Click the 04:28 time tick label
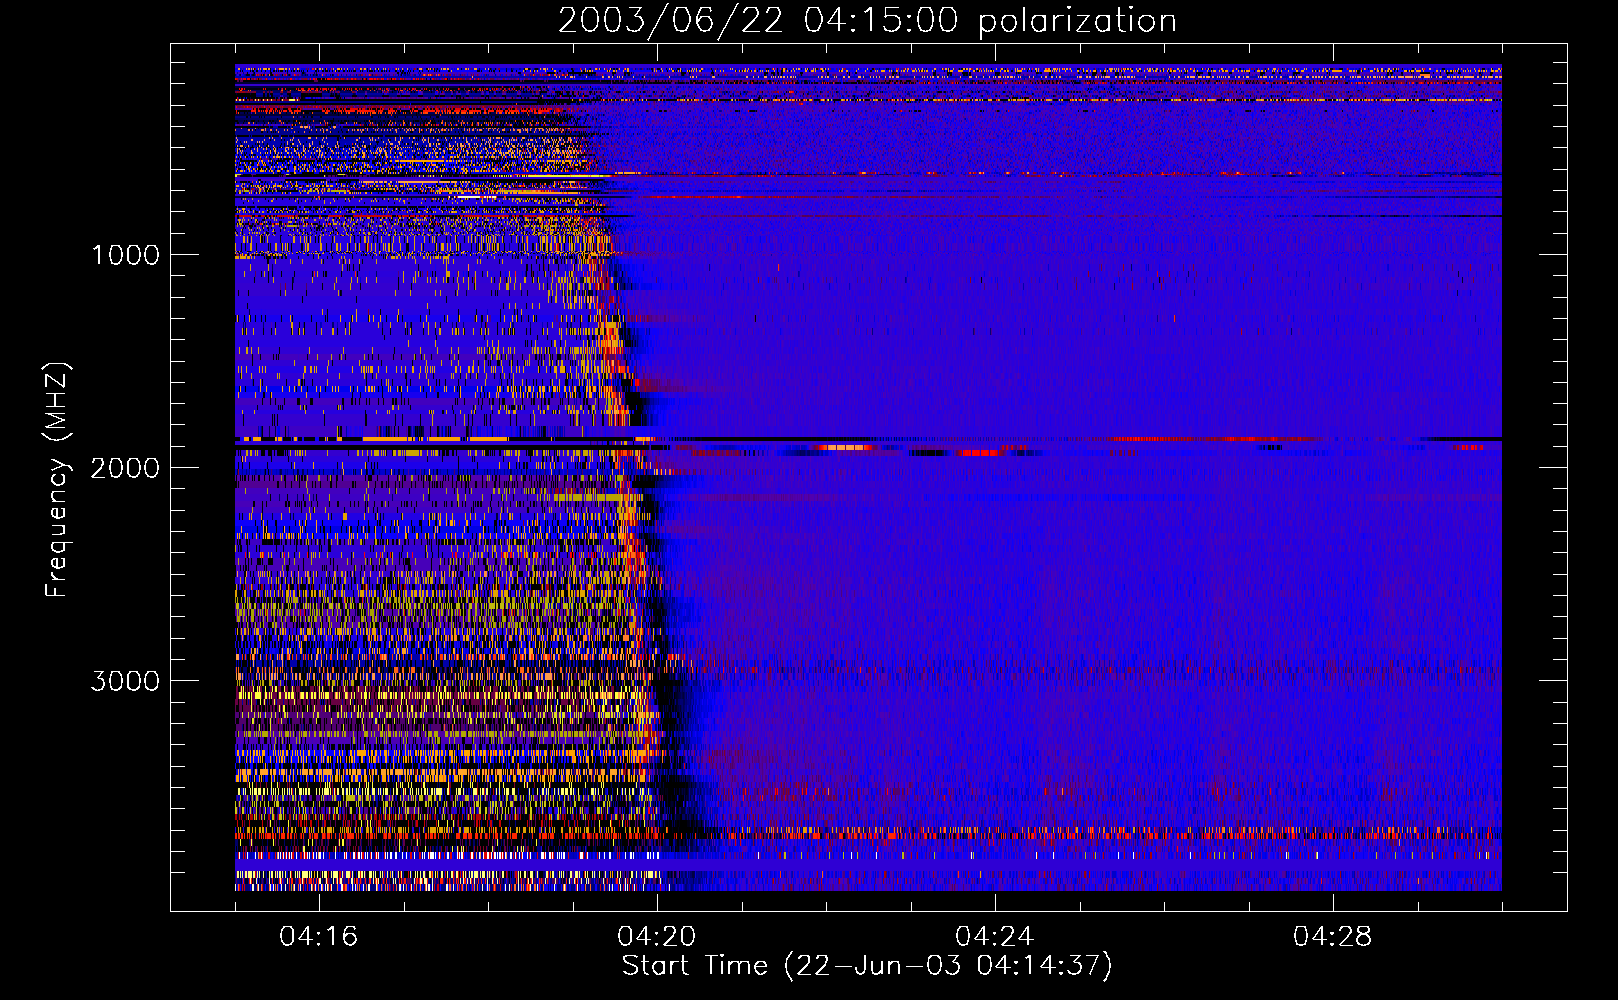Image resolution: width=1618 pixels, height=1000 pixels. click(x=1333, y=937)
